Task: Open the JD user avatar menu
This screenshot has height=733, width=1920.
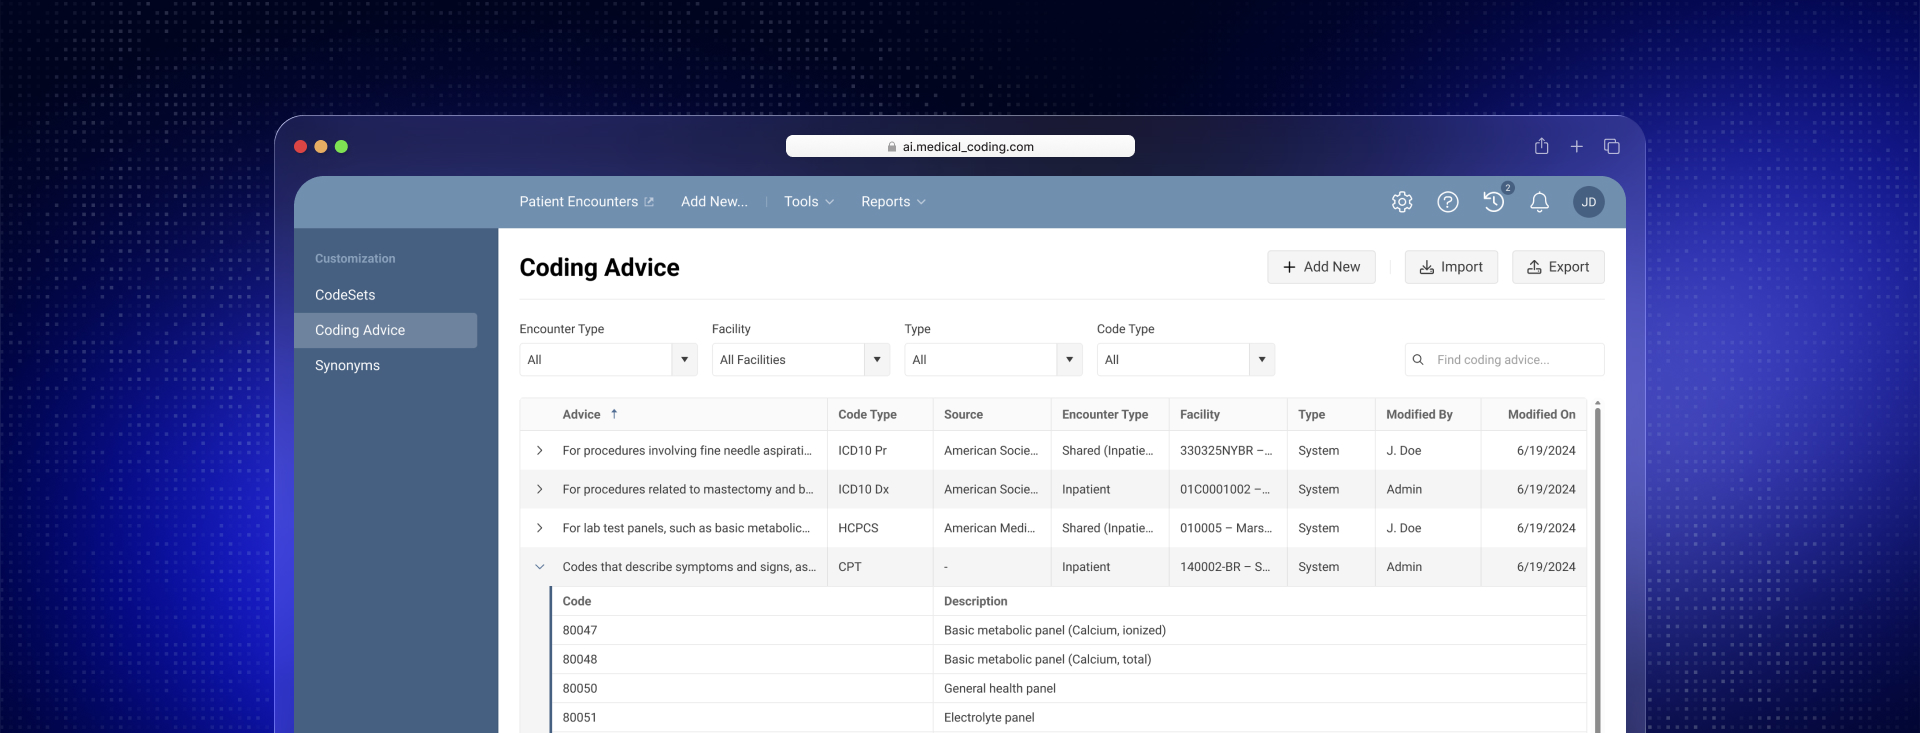Action: coord(1588,202)
